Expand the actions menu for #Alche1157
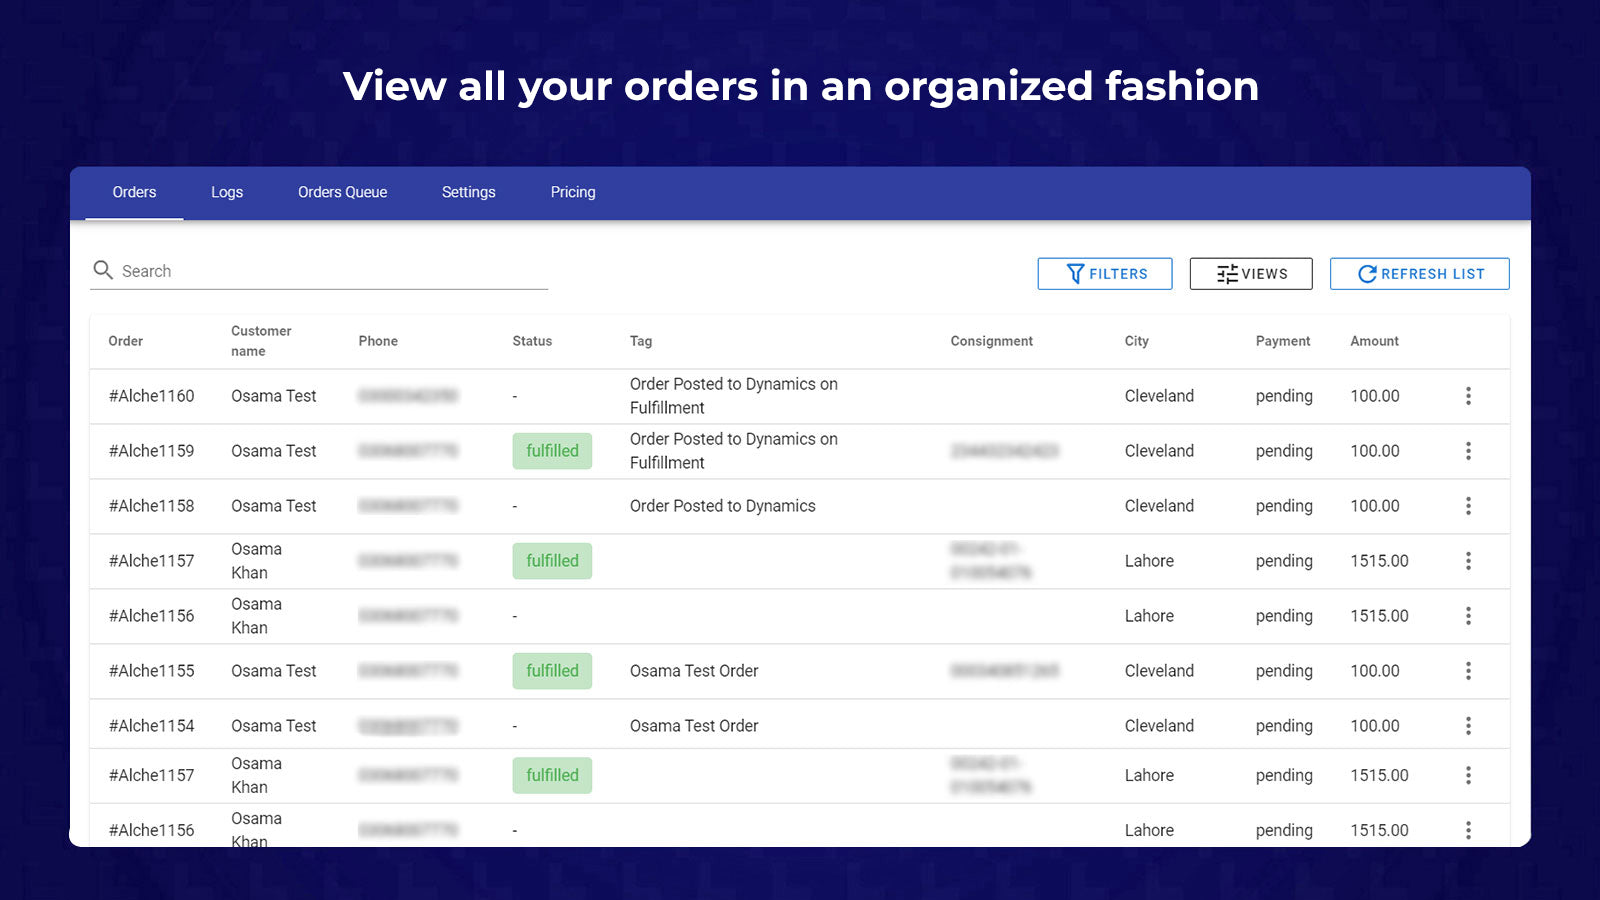The height and width of the screenshot is (900, 1600). pos(1468,561)
